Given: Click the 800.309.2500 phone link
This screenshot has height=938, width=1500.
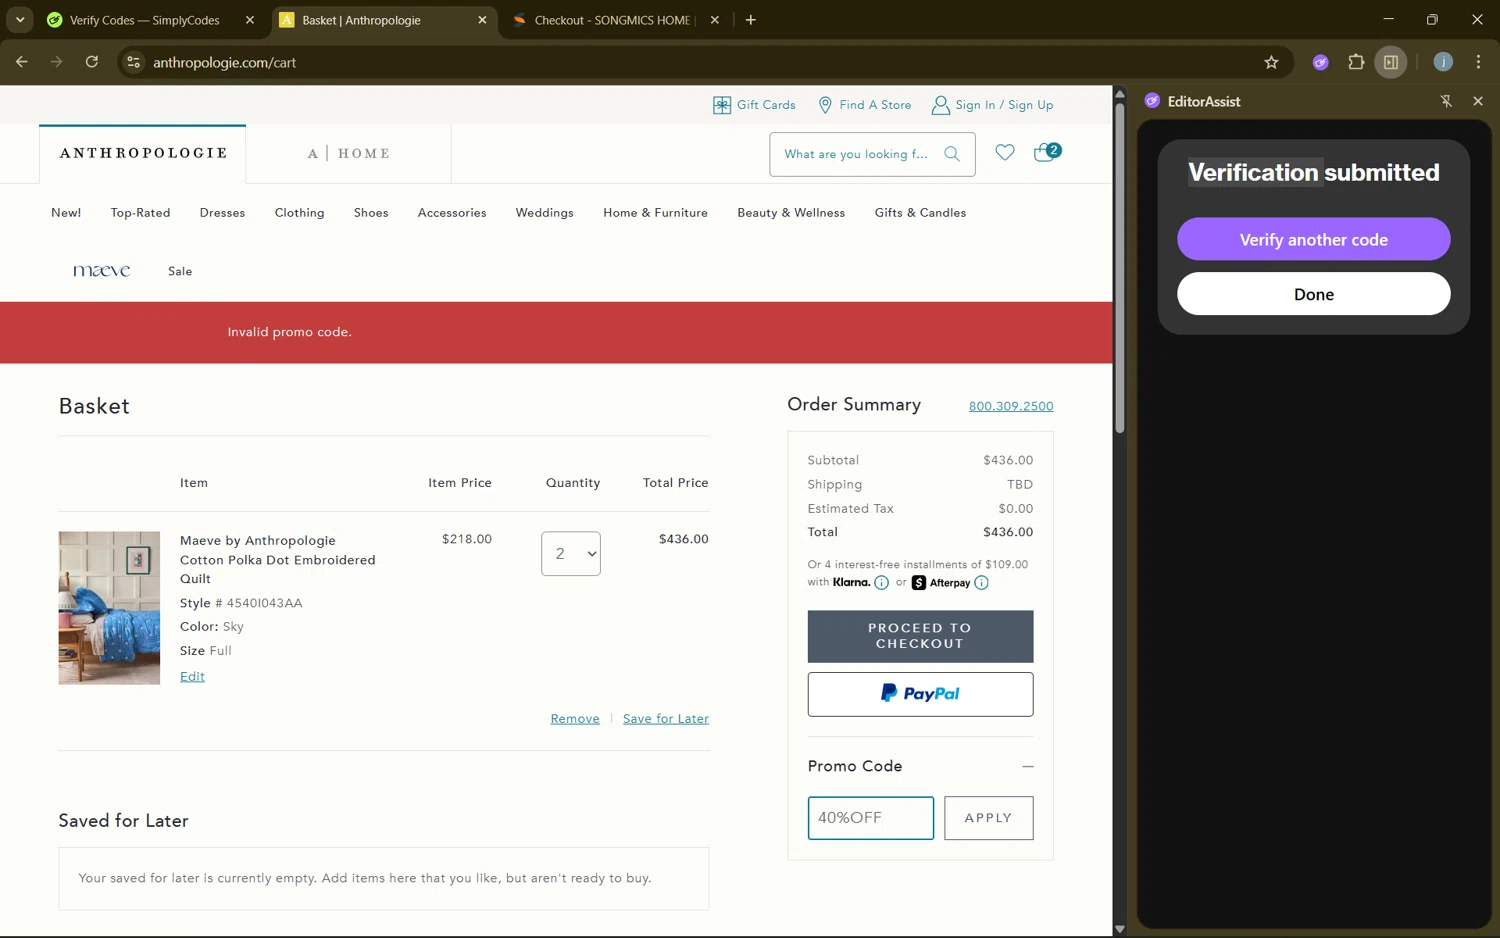Looking at the screenshot, I should (1011, 406).
